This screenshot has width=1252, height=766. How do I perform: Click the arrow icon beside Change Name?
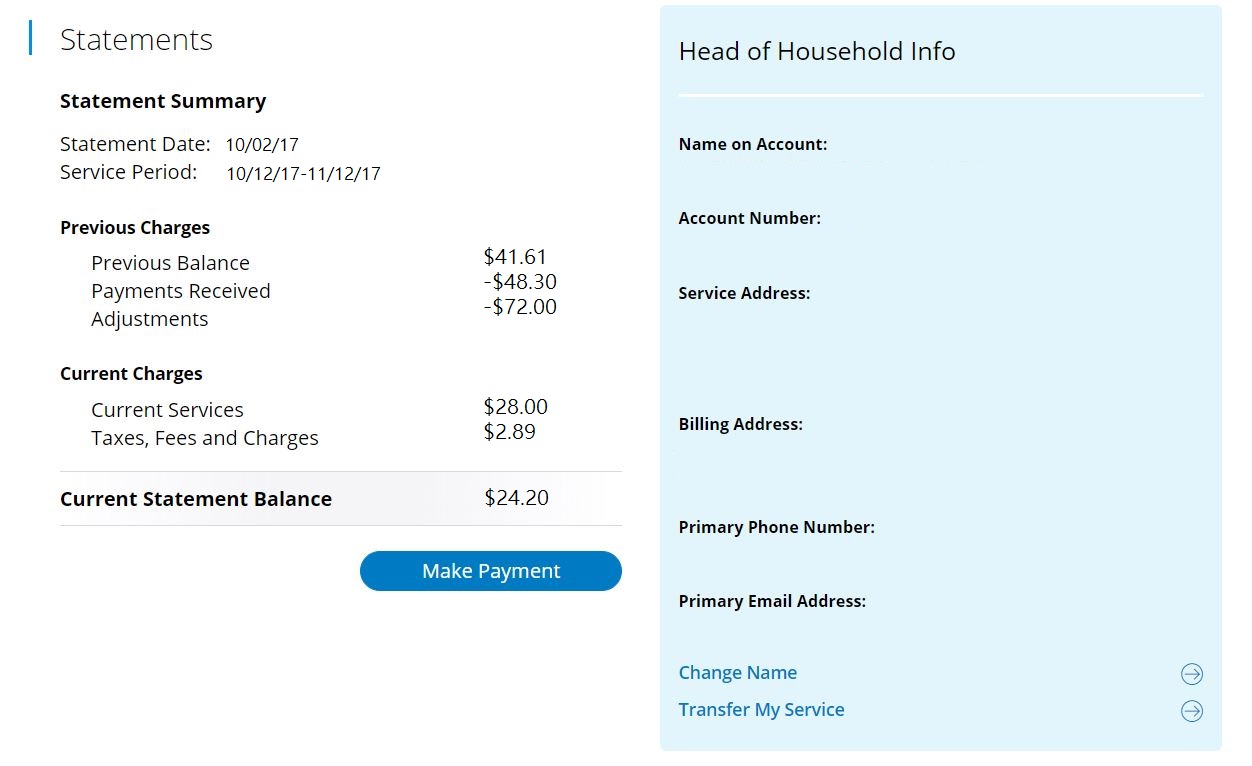(1191, 674)
